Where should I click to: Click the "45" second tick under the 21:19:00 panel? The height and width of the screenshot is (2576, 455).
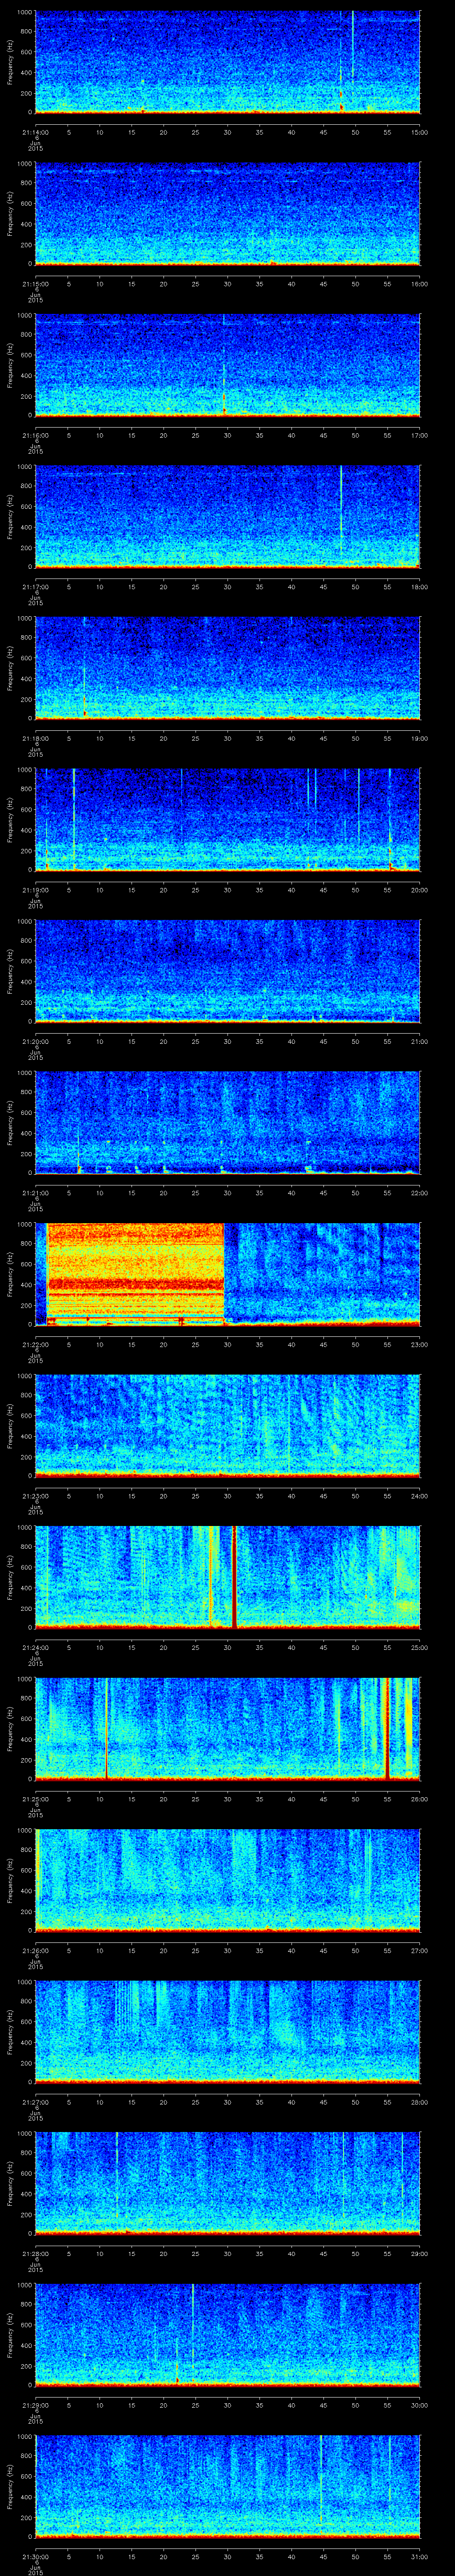pyautogui.click(x=323, y=891)
